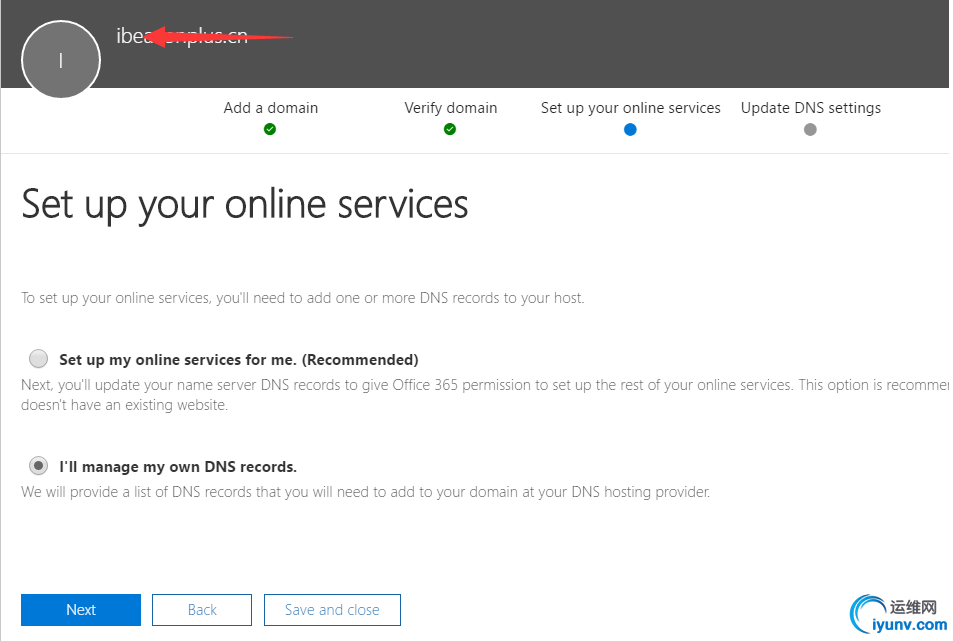Click description starting 'Next, you'll update your name server'

tap(485, 395)
